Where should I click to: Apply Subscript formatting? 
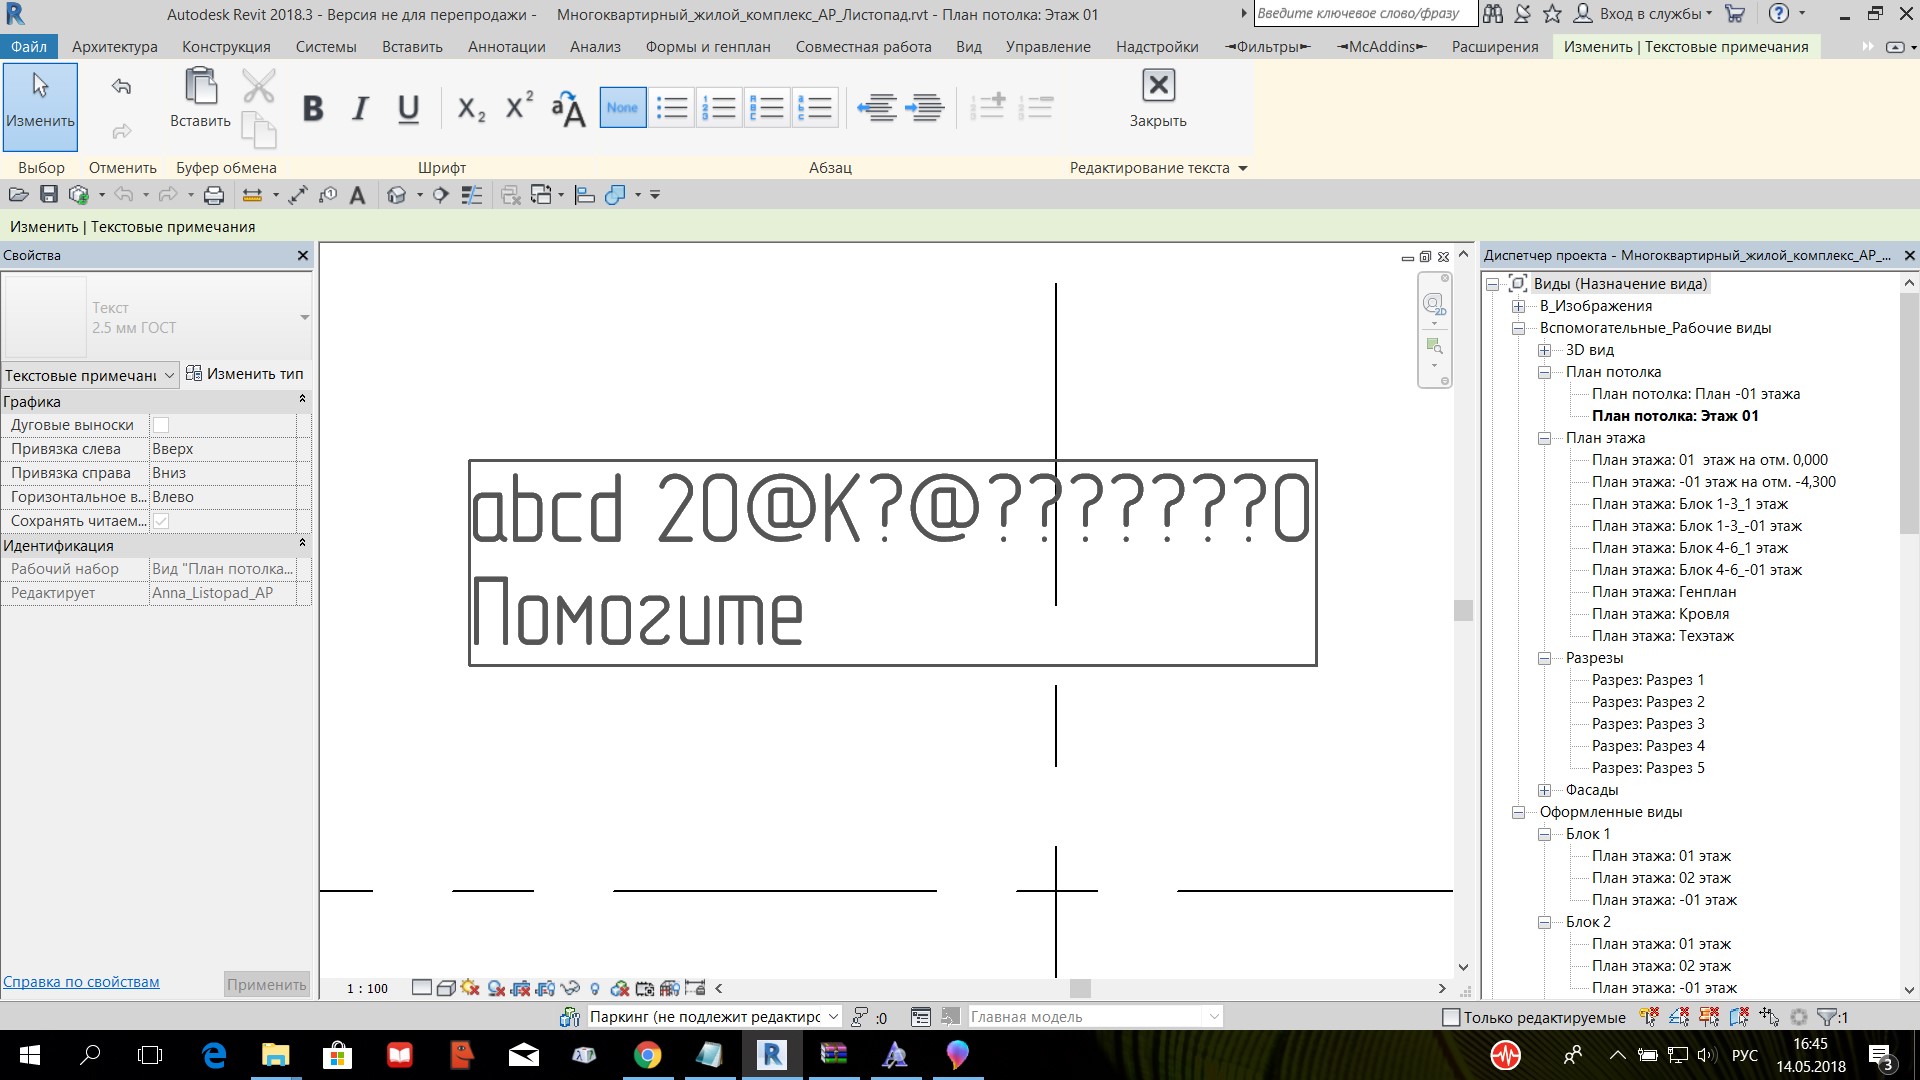pyautogui.click(x=470, y=108)
